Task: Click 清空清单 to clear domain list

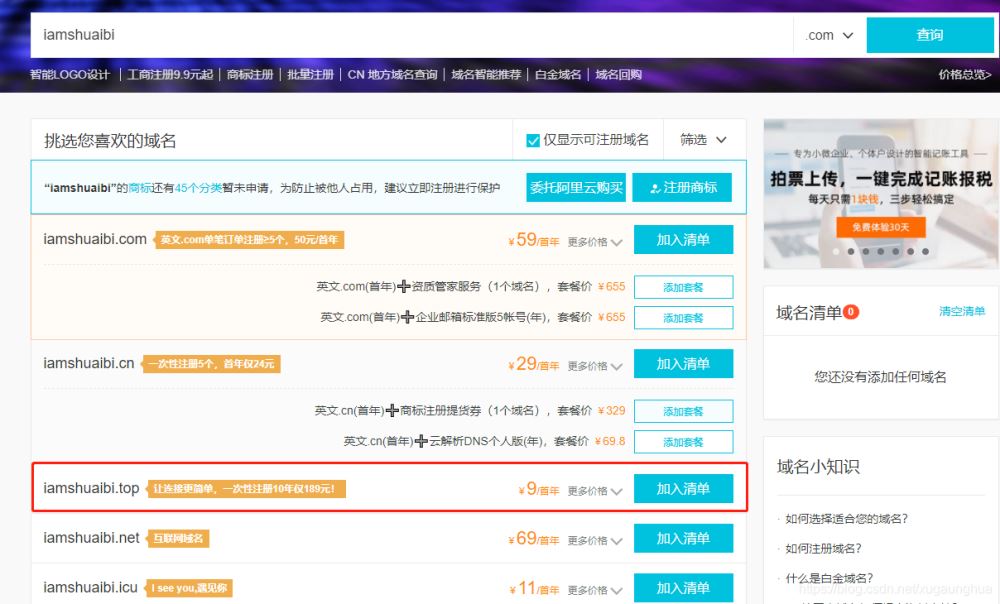Action: click(961, 312)
